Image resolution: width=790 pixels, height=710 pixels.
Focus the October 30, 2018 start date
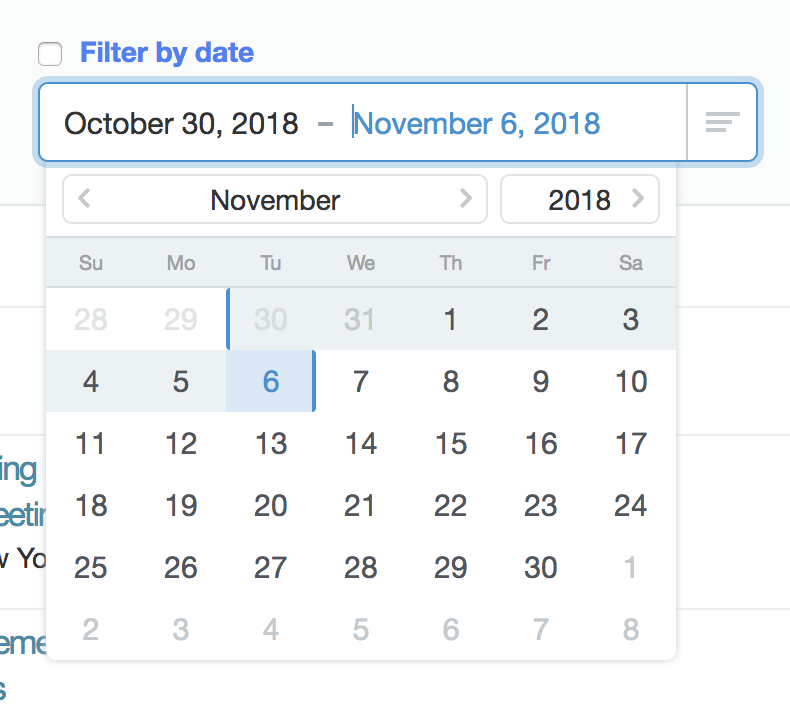point(181,123)
